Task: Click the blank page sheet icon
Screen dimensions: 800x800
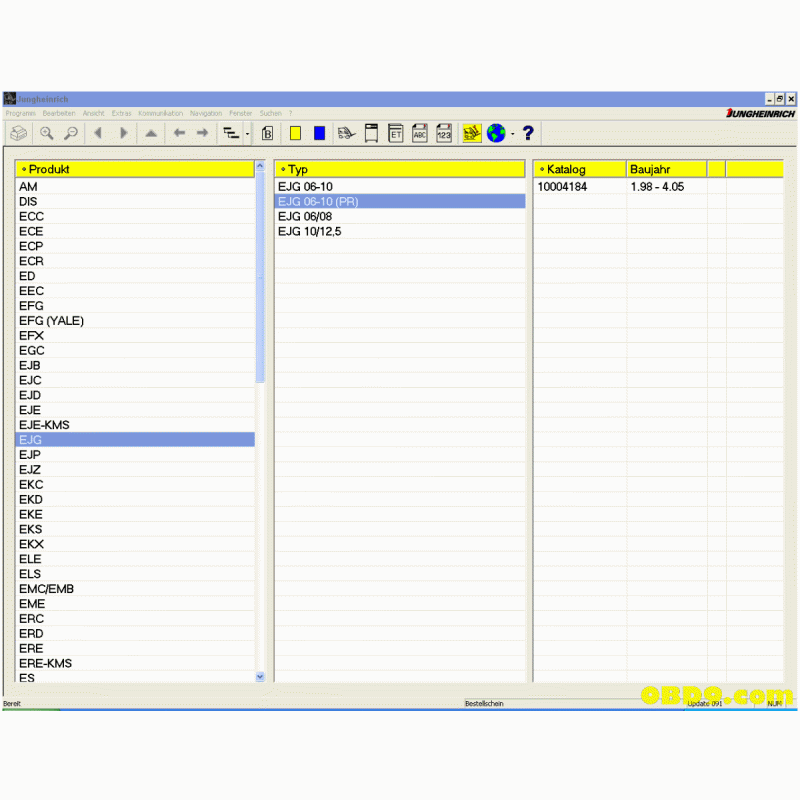Action: tap(371, 134)
